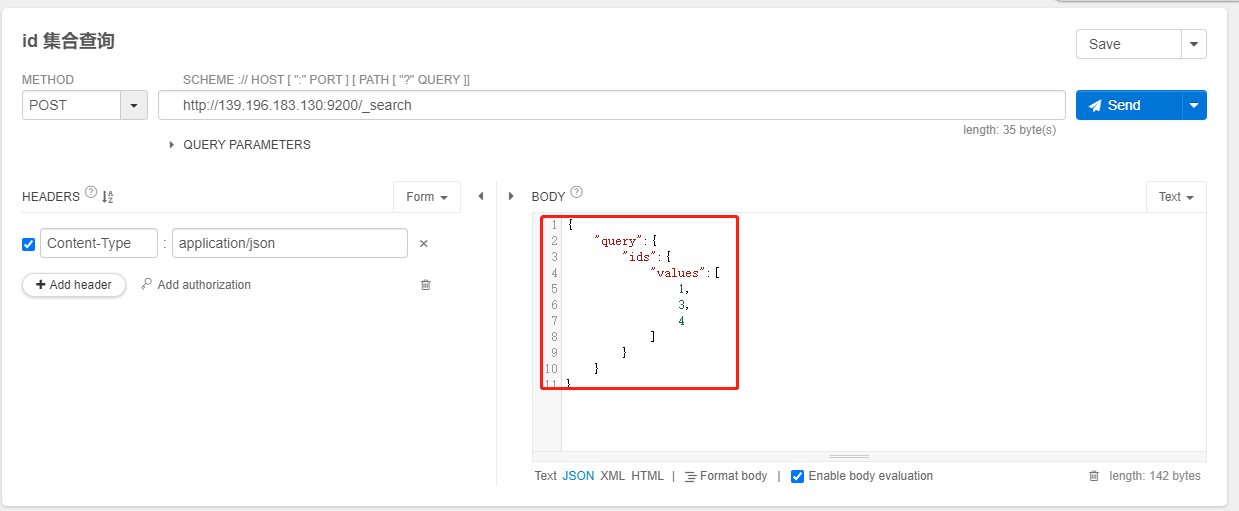This screenshot has height=511, width=1239.
Task: Click the Add authorization link
Action: (196, 285)
